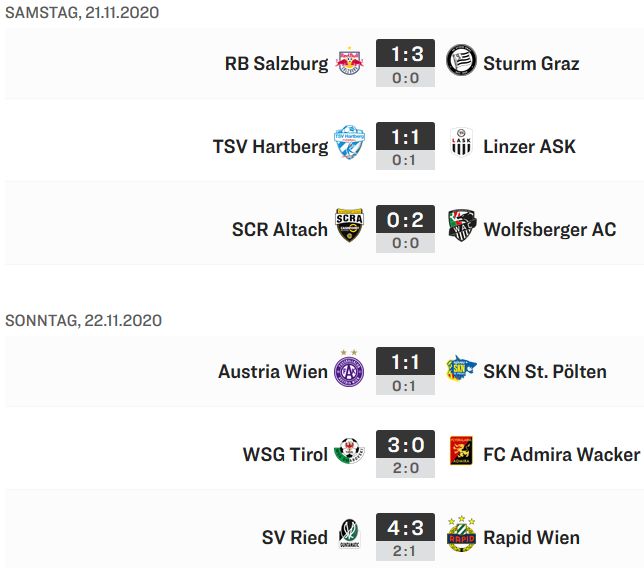644x568 pixels.
Task: Open the 3:0 WSG Tirol match score
Action: point(405,445)
